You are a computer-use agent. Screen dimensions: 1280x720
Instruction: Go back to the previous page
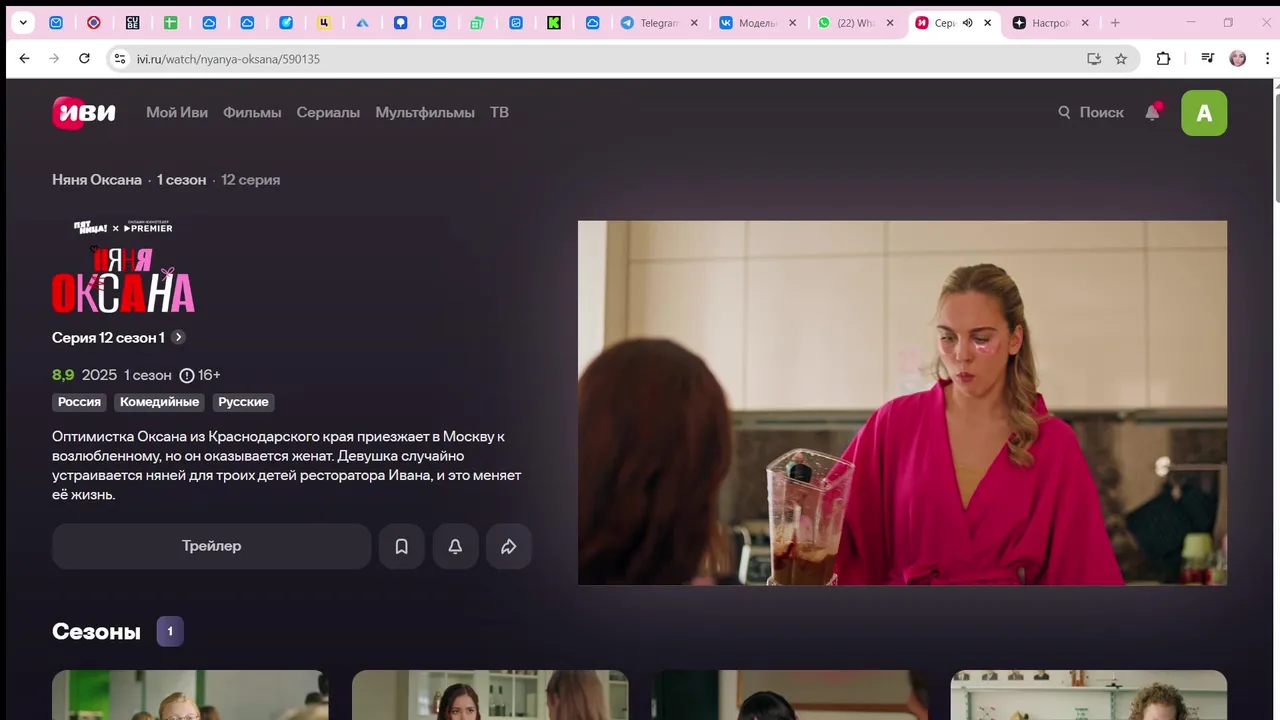click(24, 59)
